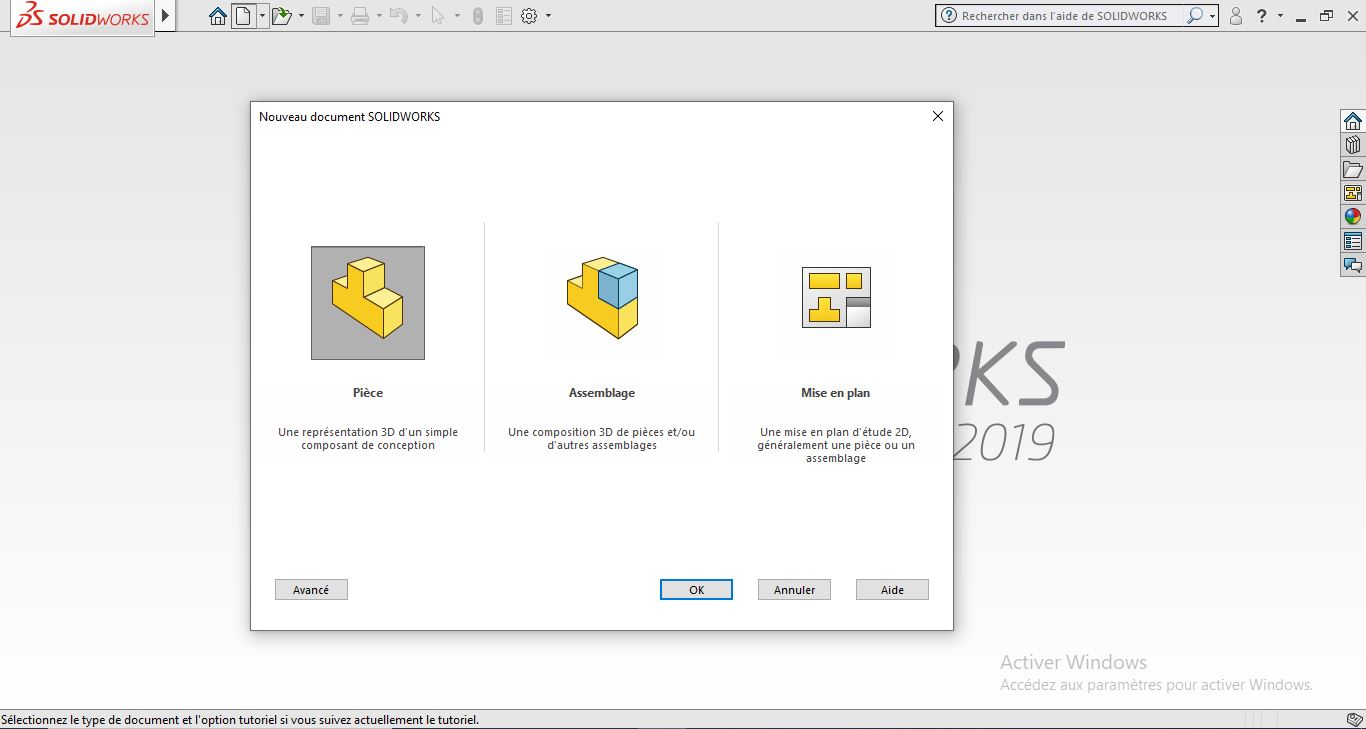Click the Nouveau document SOLIDWORKS title text

(x=350, y=117)
